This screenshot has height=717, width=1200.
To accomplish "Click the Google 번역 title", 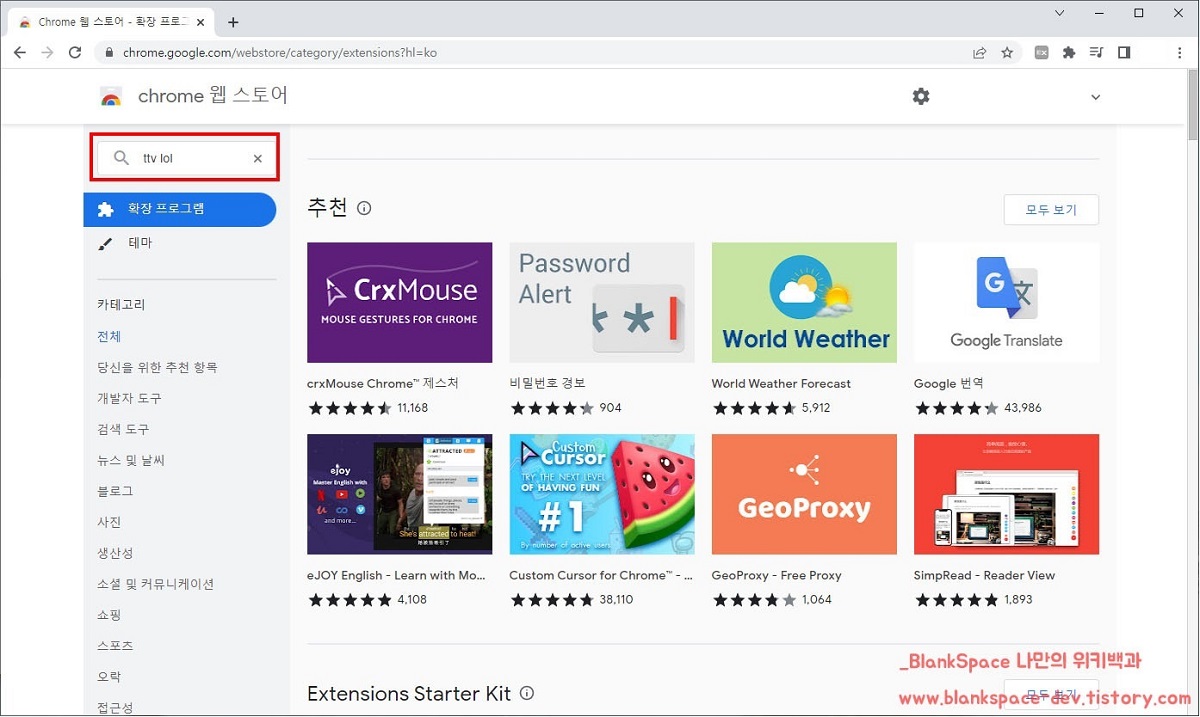I will coord(949,383).
